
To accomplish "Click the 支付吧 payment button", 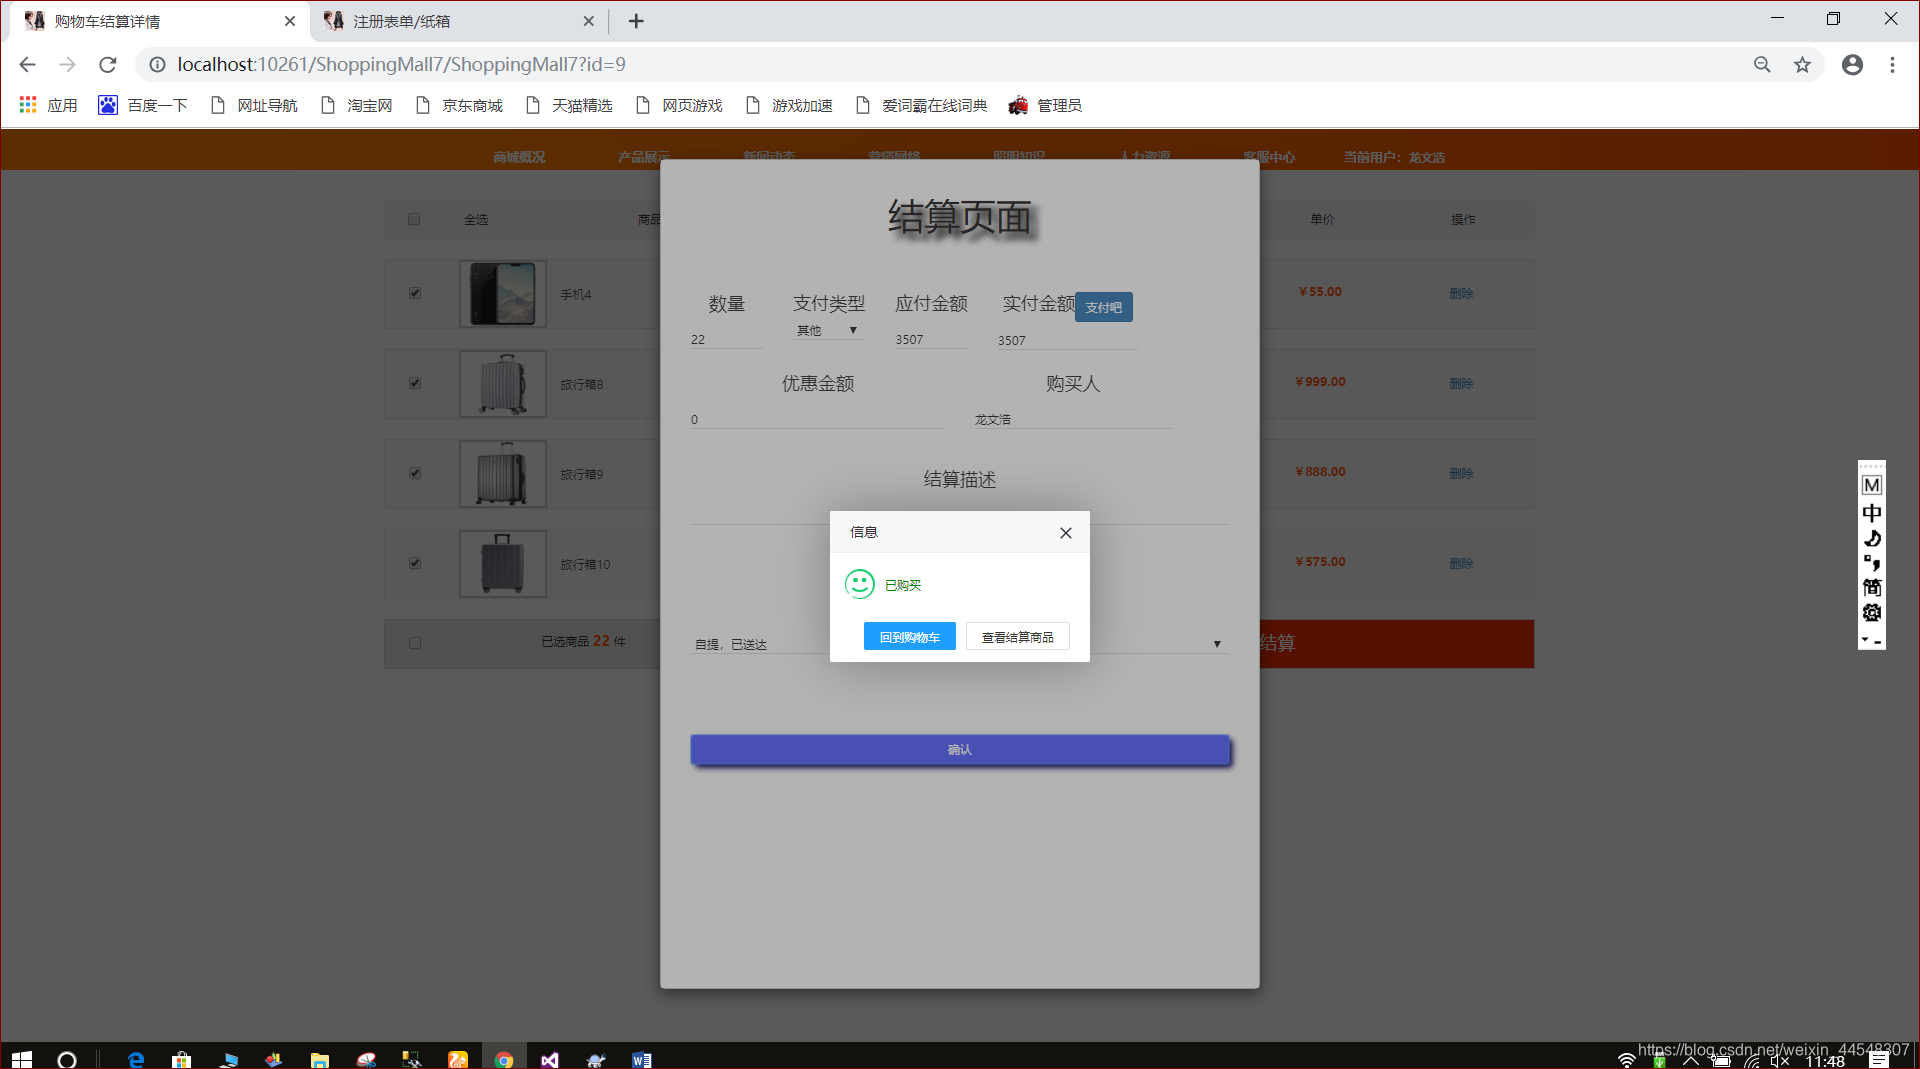I will [1103, 307].
